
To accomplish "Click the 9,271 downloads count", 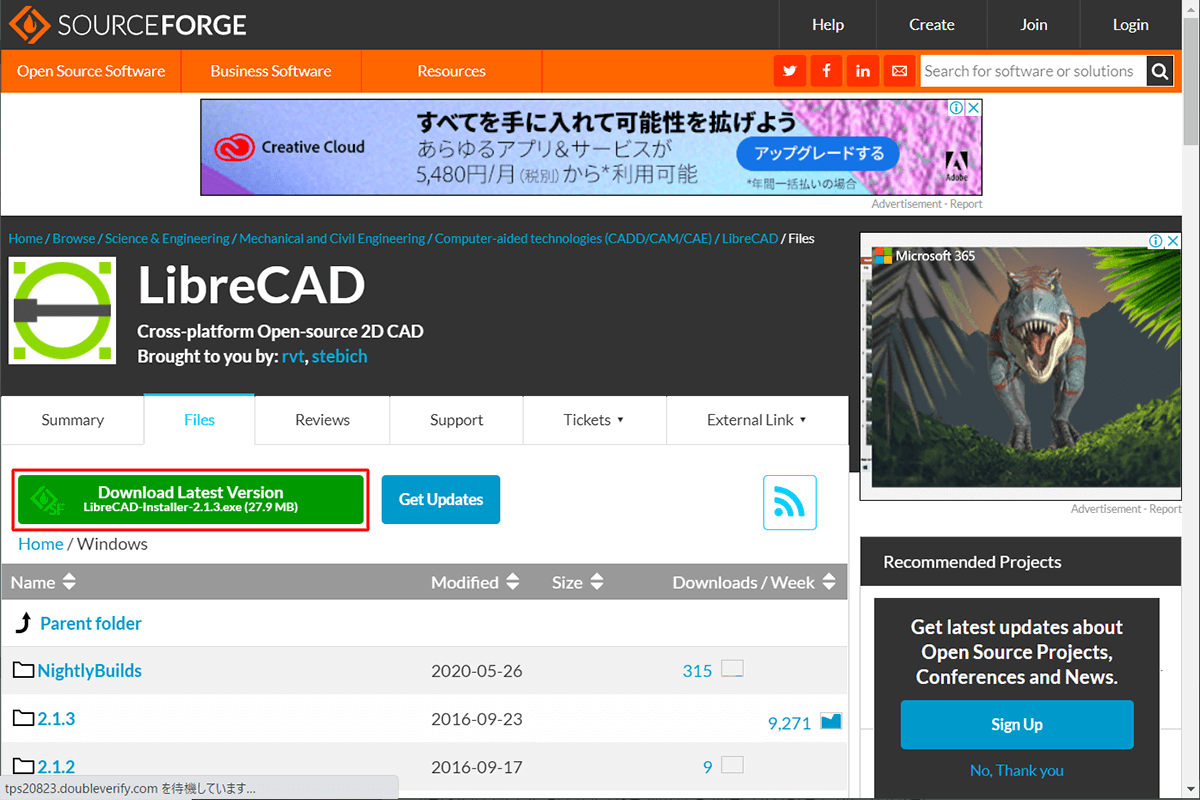I will coord(789,723).
